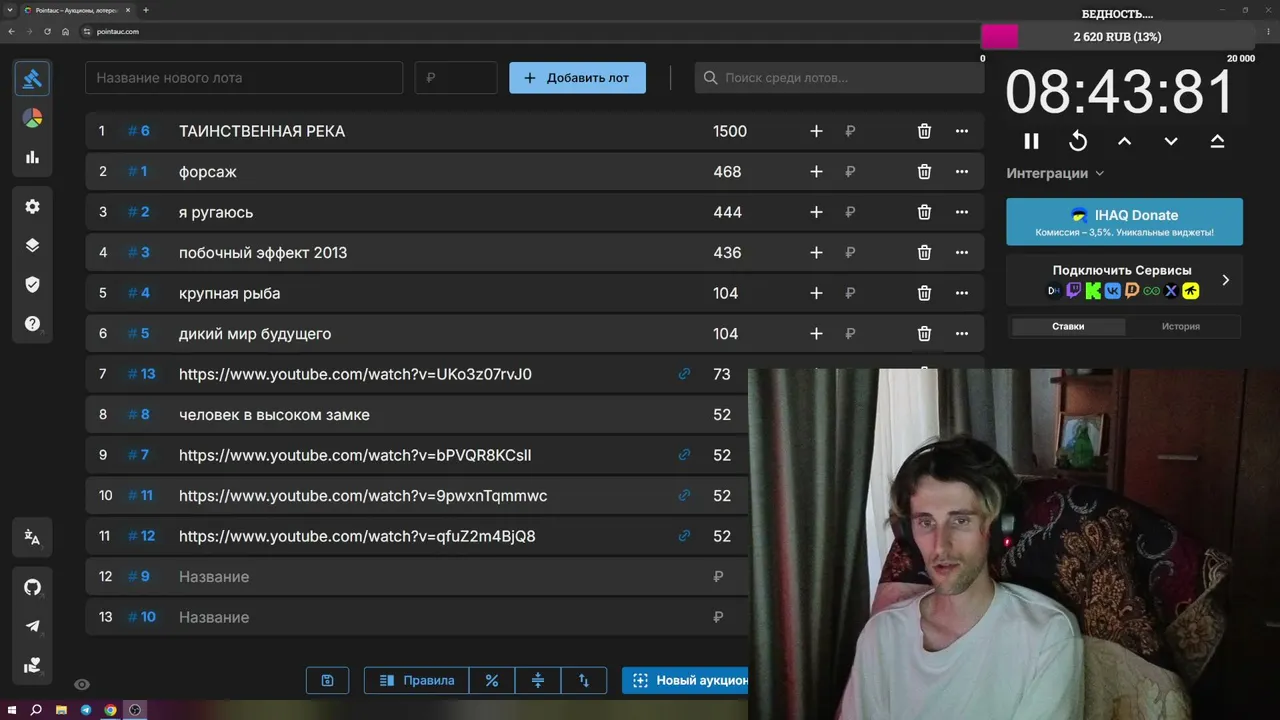Image resolution: width=1280 pixels, height=720 pixels.
Task: Delete the форсаж lot
Action: click(924, 172)
